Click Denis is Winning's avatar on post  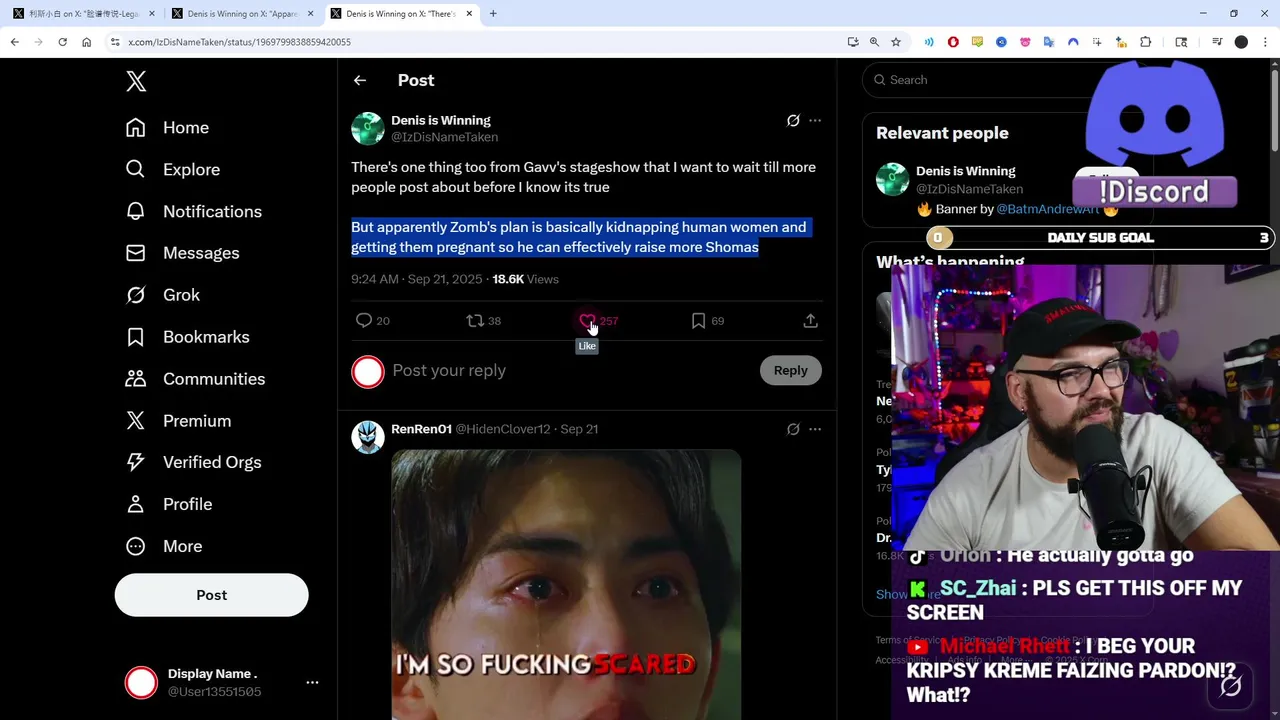[x=368, y=128]
